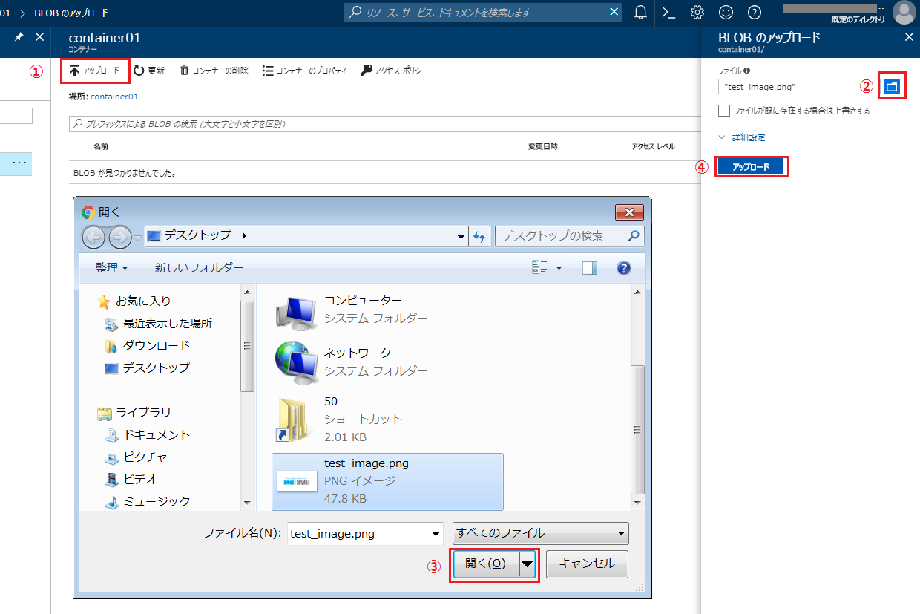Enable overwrite if file already exists checkbox
This screenshot has width=920, height=614.
pyautogui.click(x=724, y=110)
